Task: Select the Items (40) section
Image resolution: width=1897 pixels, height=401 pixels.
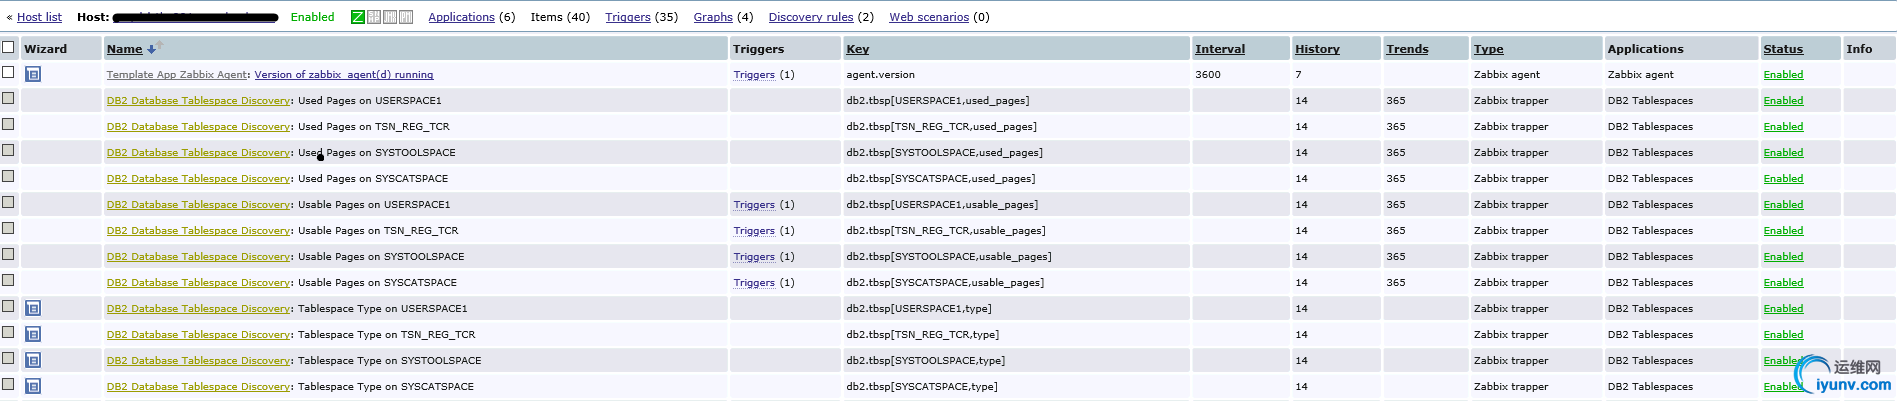Action: click(x=560, y=17)
